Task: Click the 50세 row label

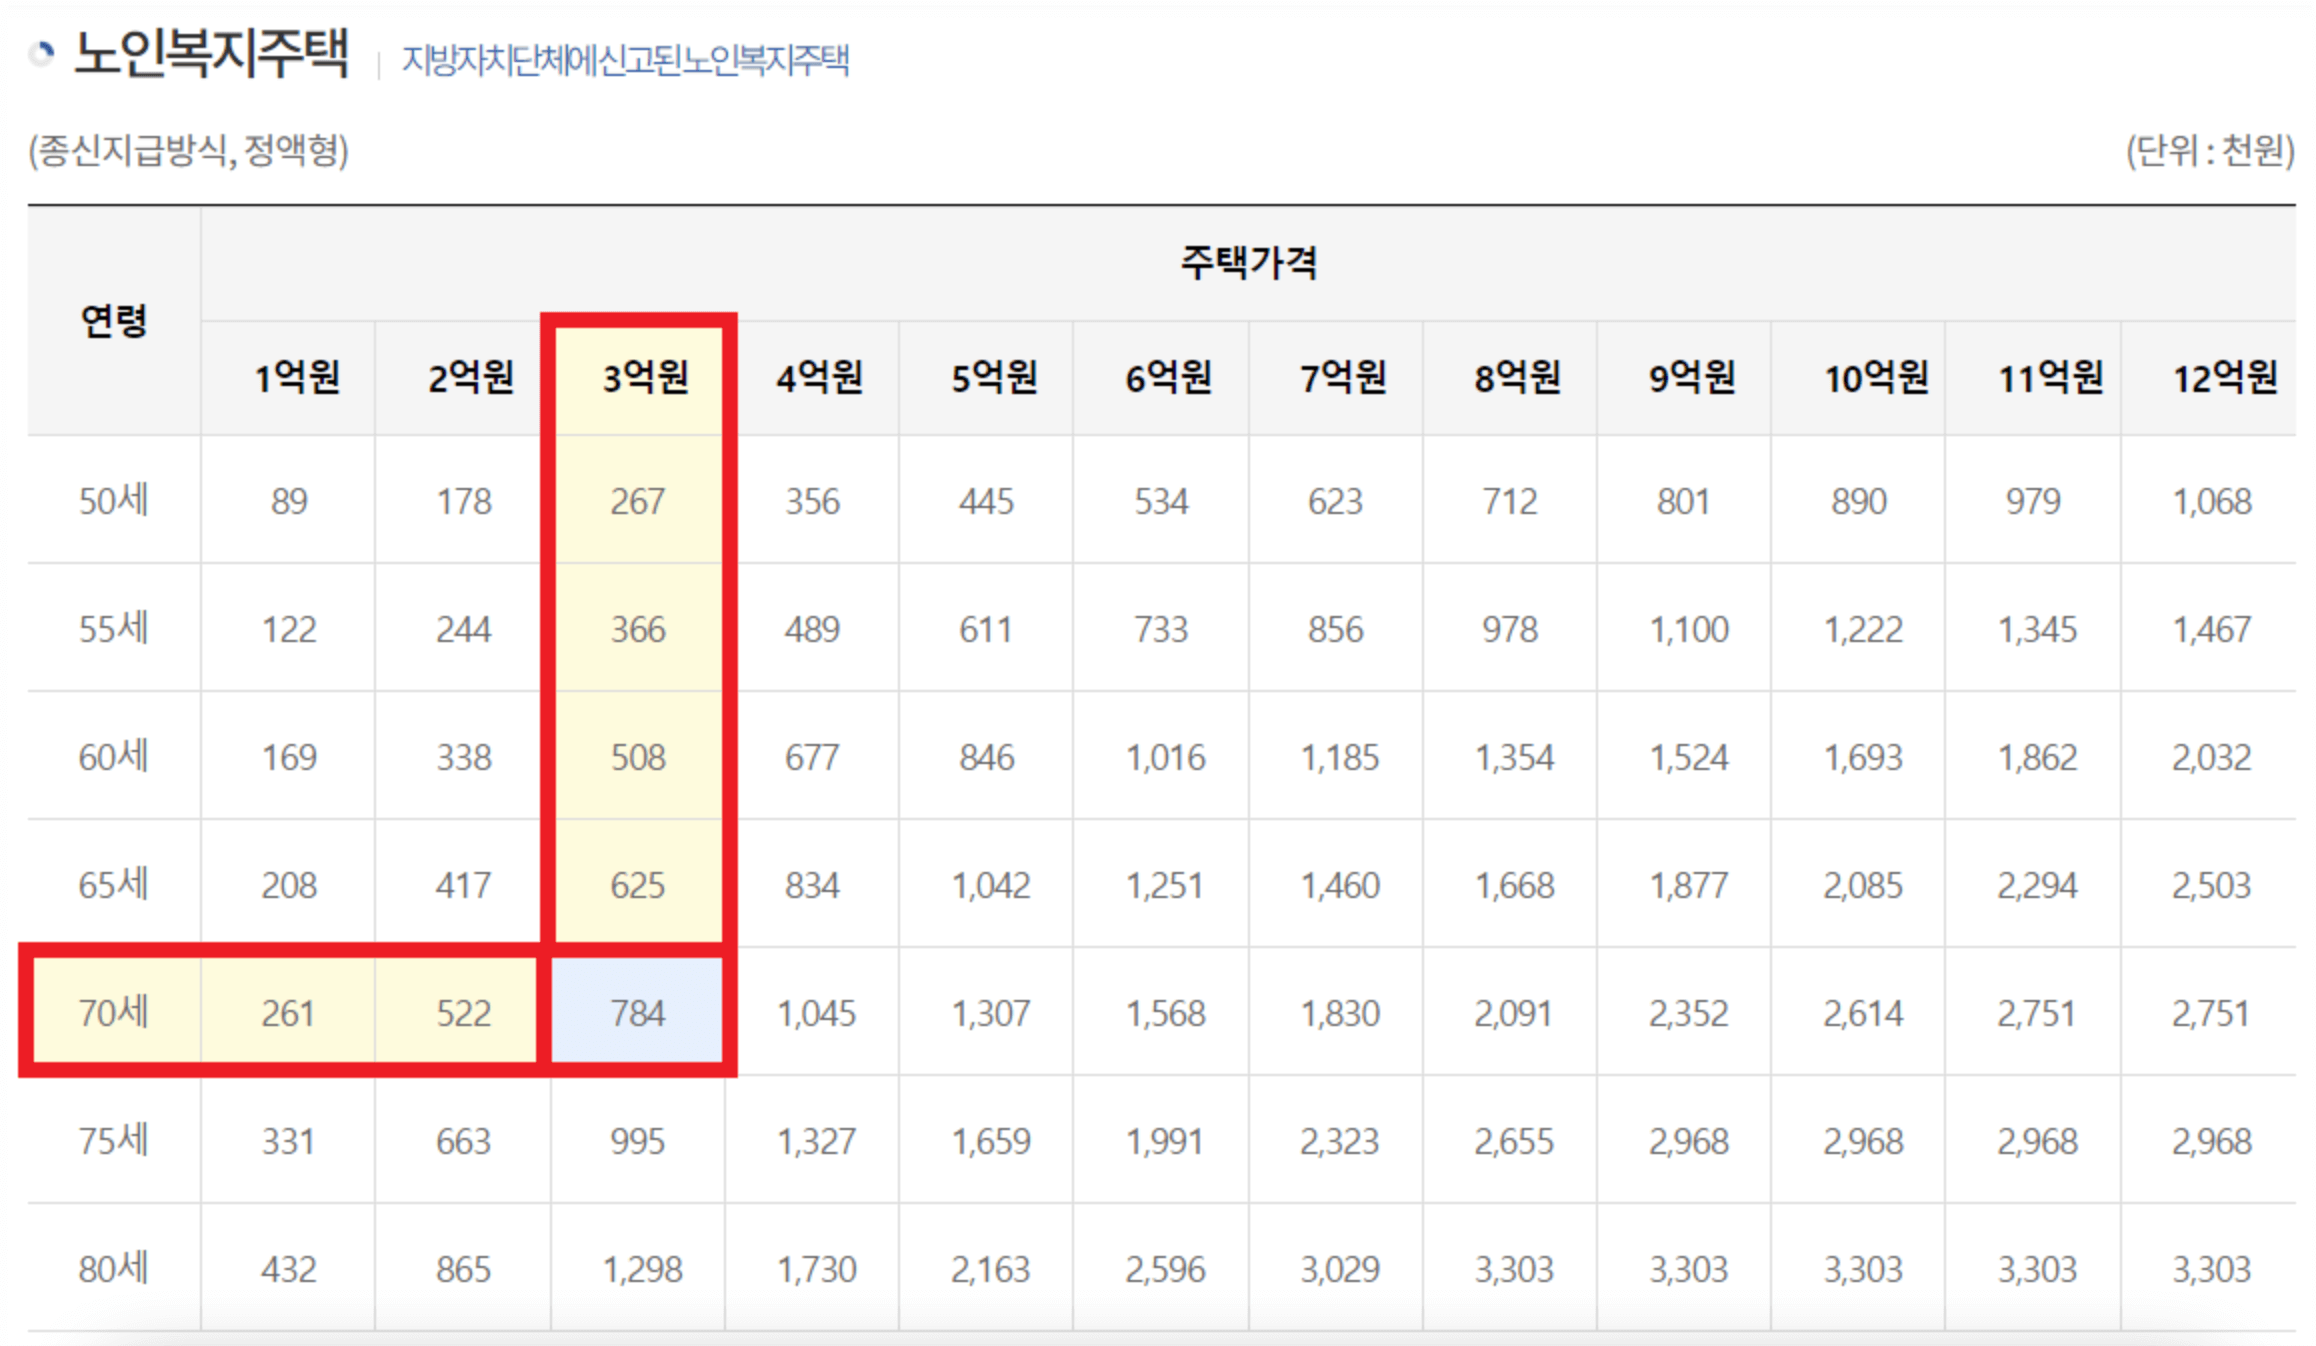Action: [x=114, y=500]
